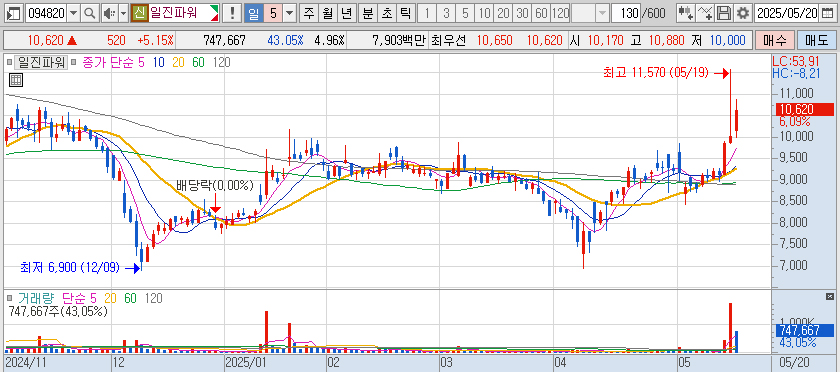The height and width of the screenshot is (372, 840).
Task: Select interval button 3
Action: (x=446, y=13)
